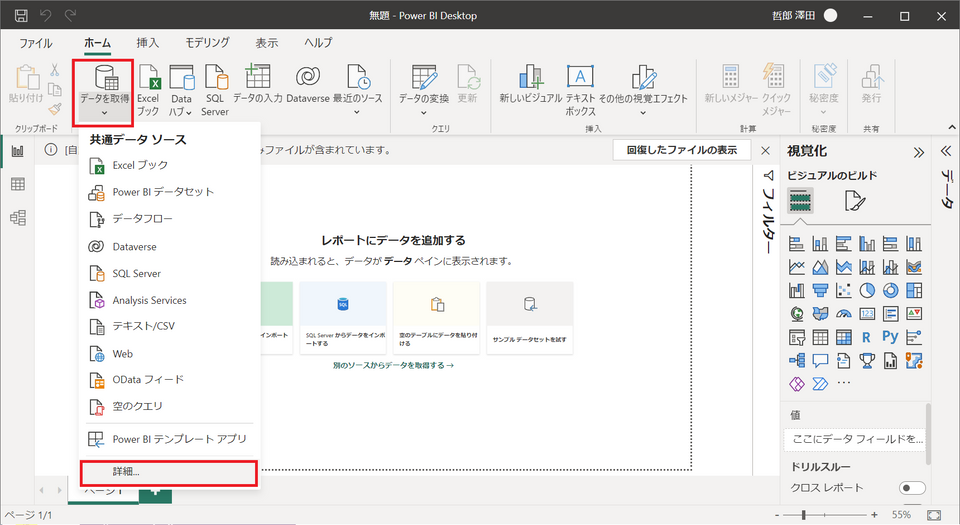Open the データを取得 (Get Data) dropdown button
This screenshot has height=525, width=960.
click(x=104, y=93)
